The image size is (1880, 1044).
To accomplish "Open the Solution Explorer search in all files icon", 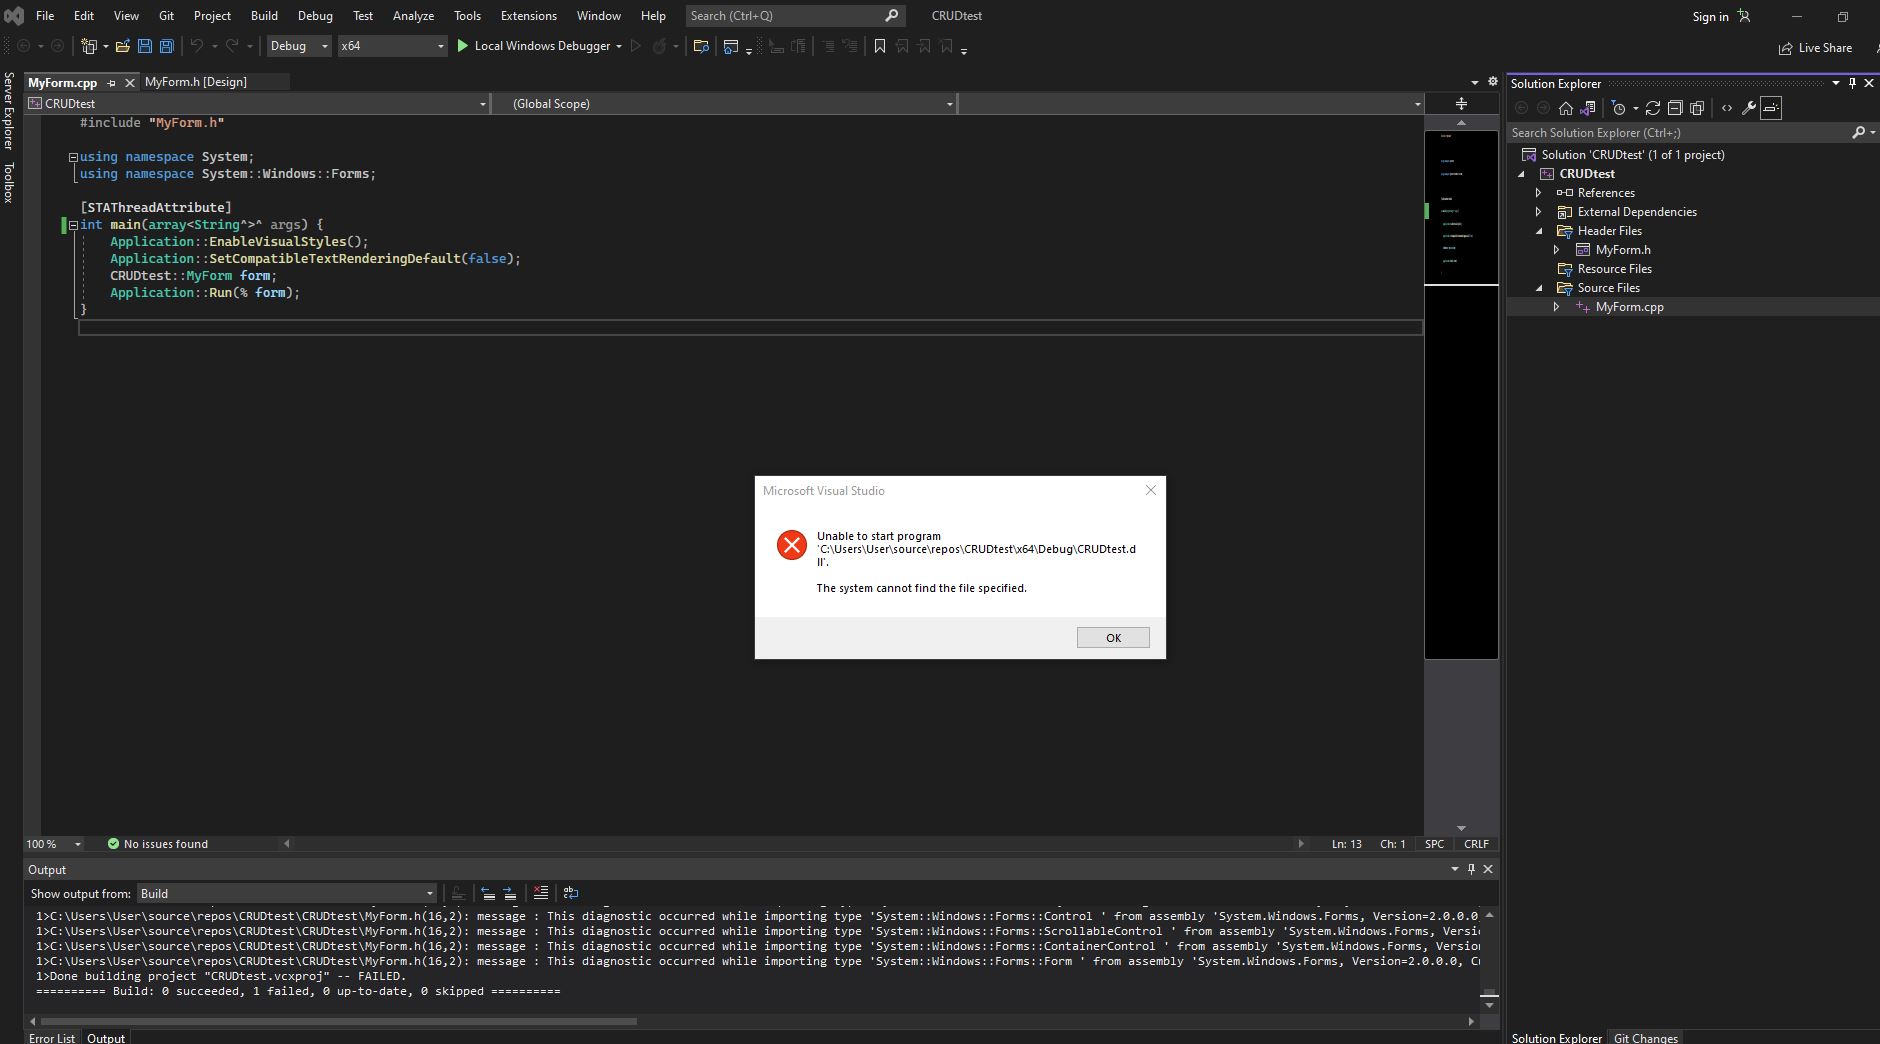I will click(1860, 132).
